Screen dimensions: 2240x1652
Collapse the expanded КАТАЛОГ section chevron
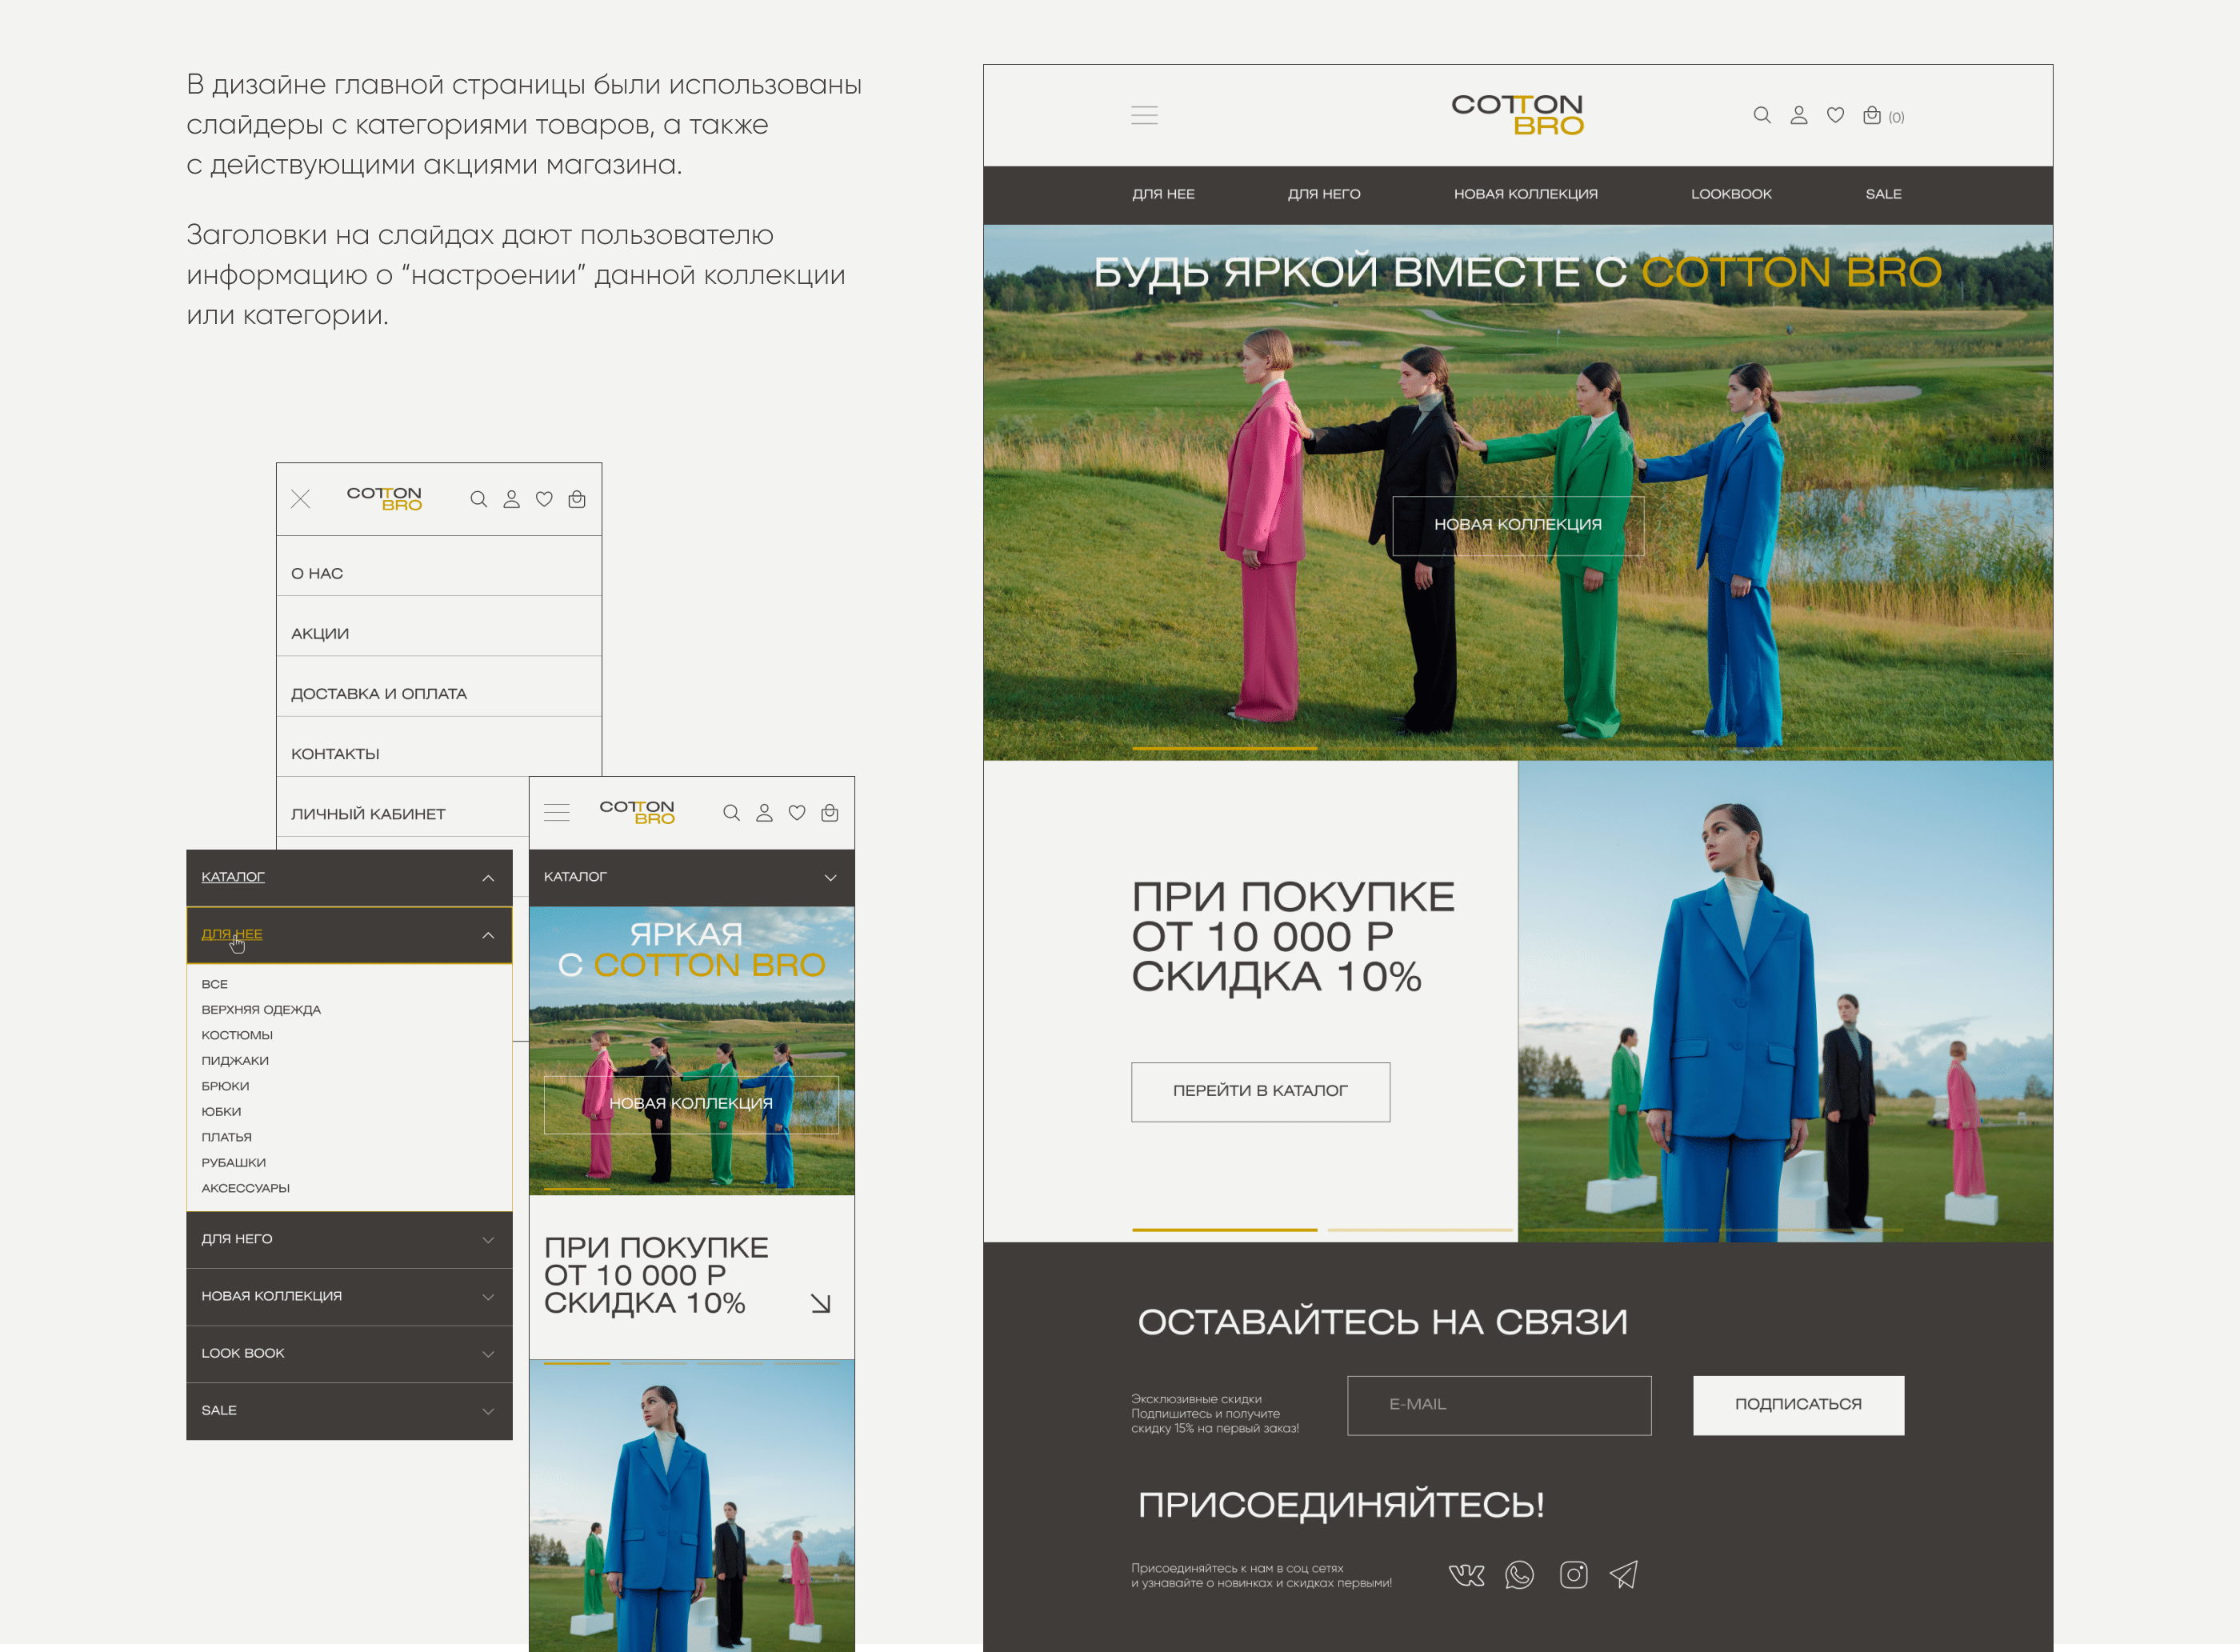pyautogui.click(x=488, y=878)
